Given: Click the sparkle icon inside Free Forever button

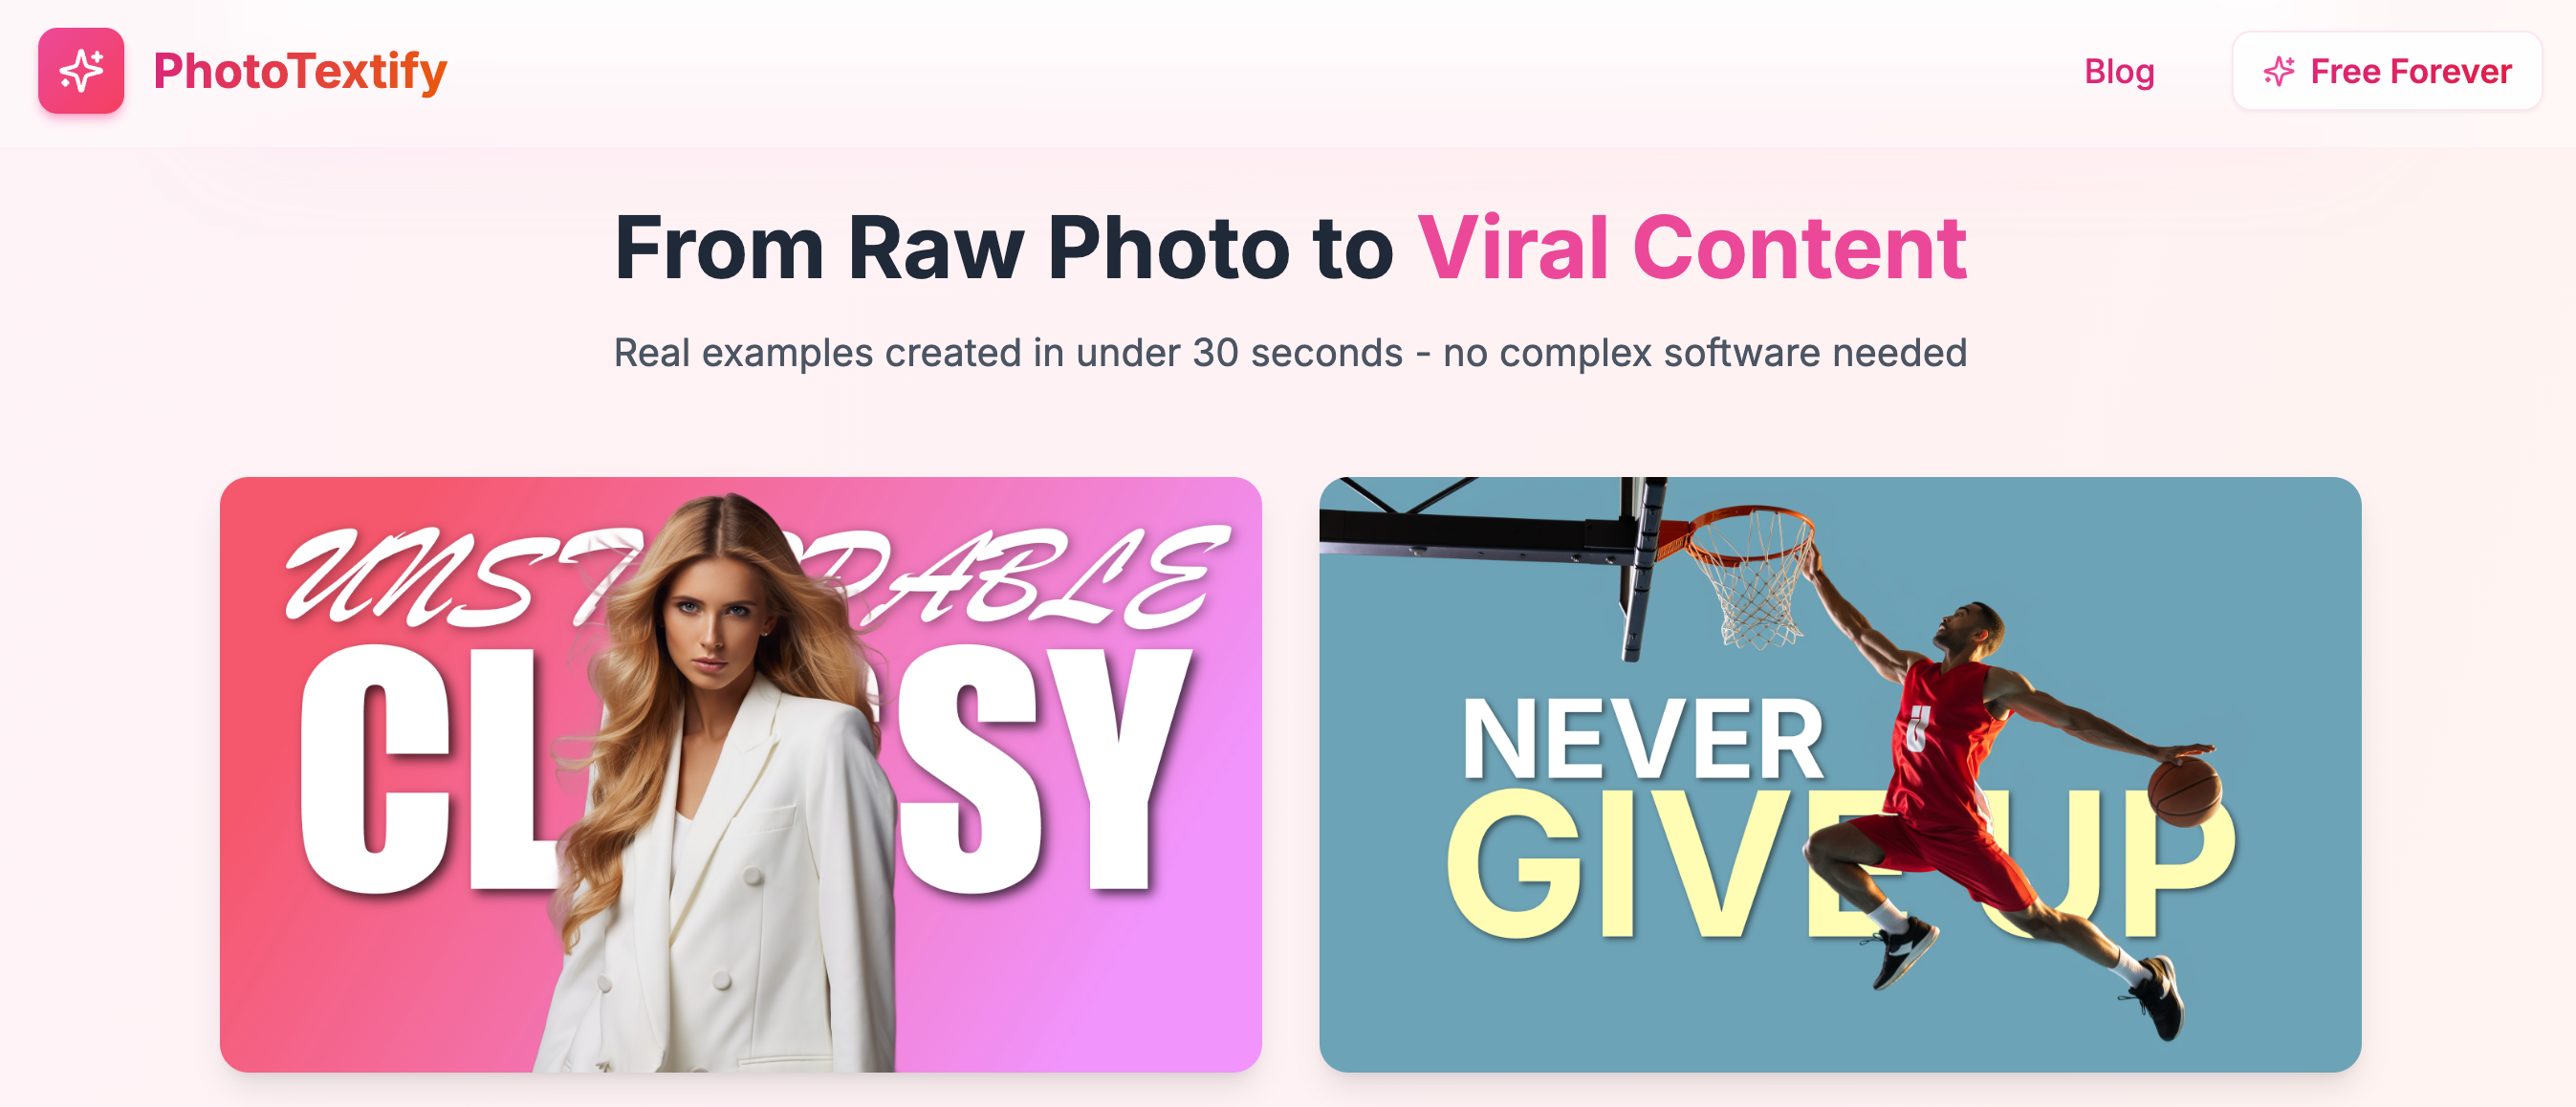Looking at the screenshot, I should click(x=2279, y=71).
